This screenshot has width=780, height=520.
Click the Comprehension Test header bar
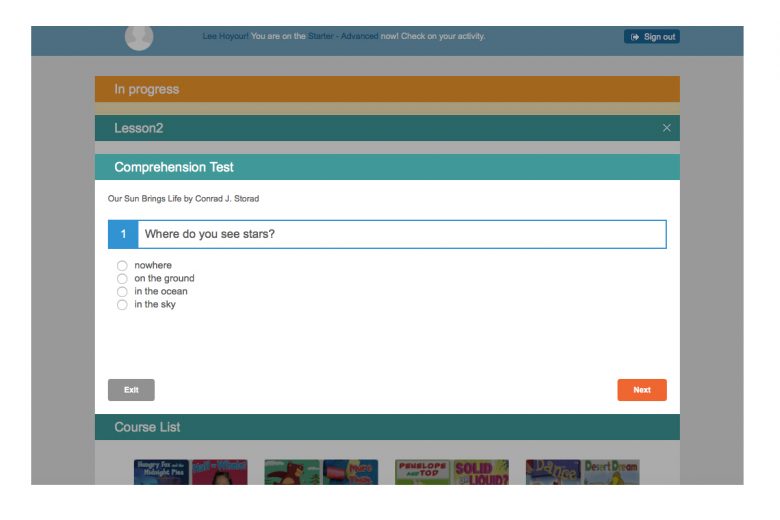pyautogui.click(x=387, y=167)
